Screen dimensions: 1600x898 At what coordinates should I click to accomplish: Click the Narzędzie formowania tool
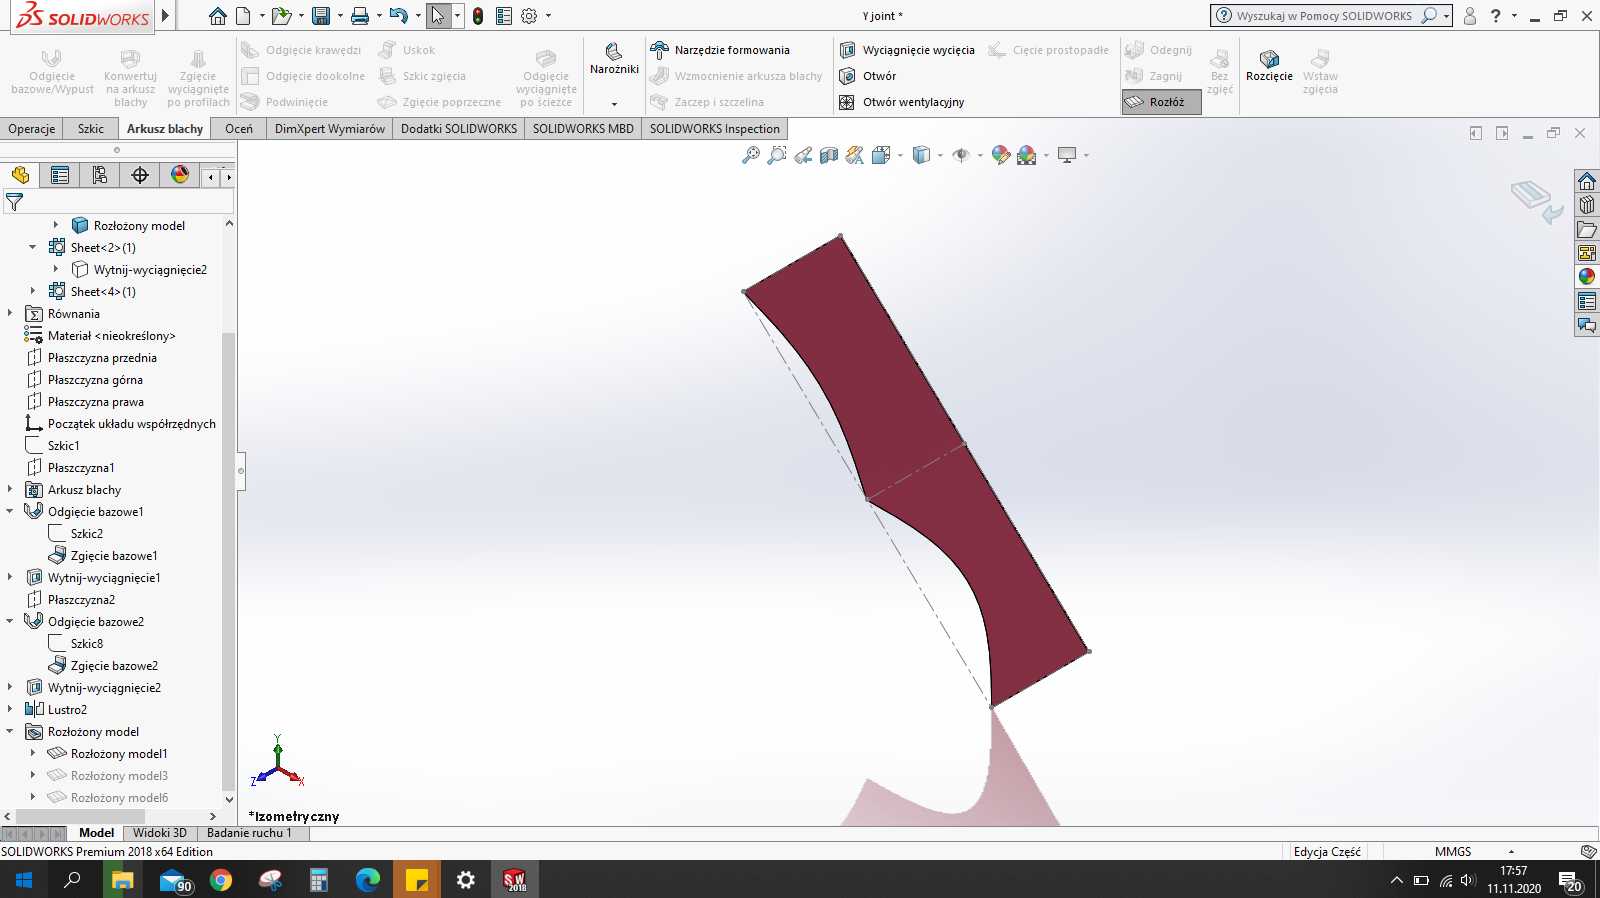point(720,50)
